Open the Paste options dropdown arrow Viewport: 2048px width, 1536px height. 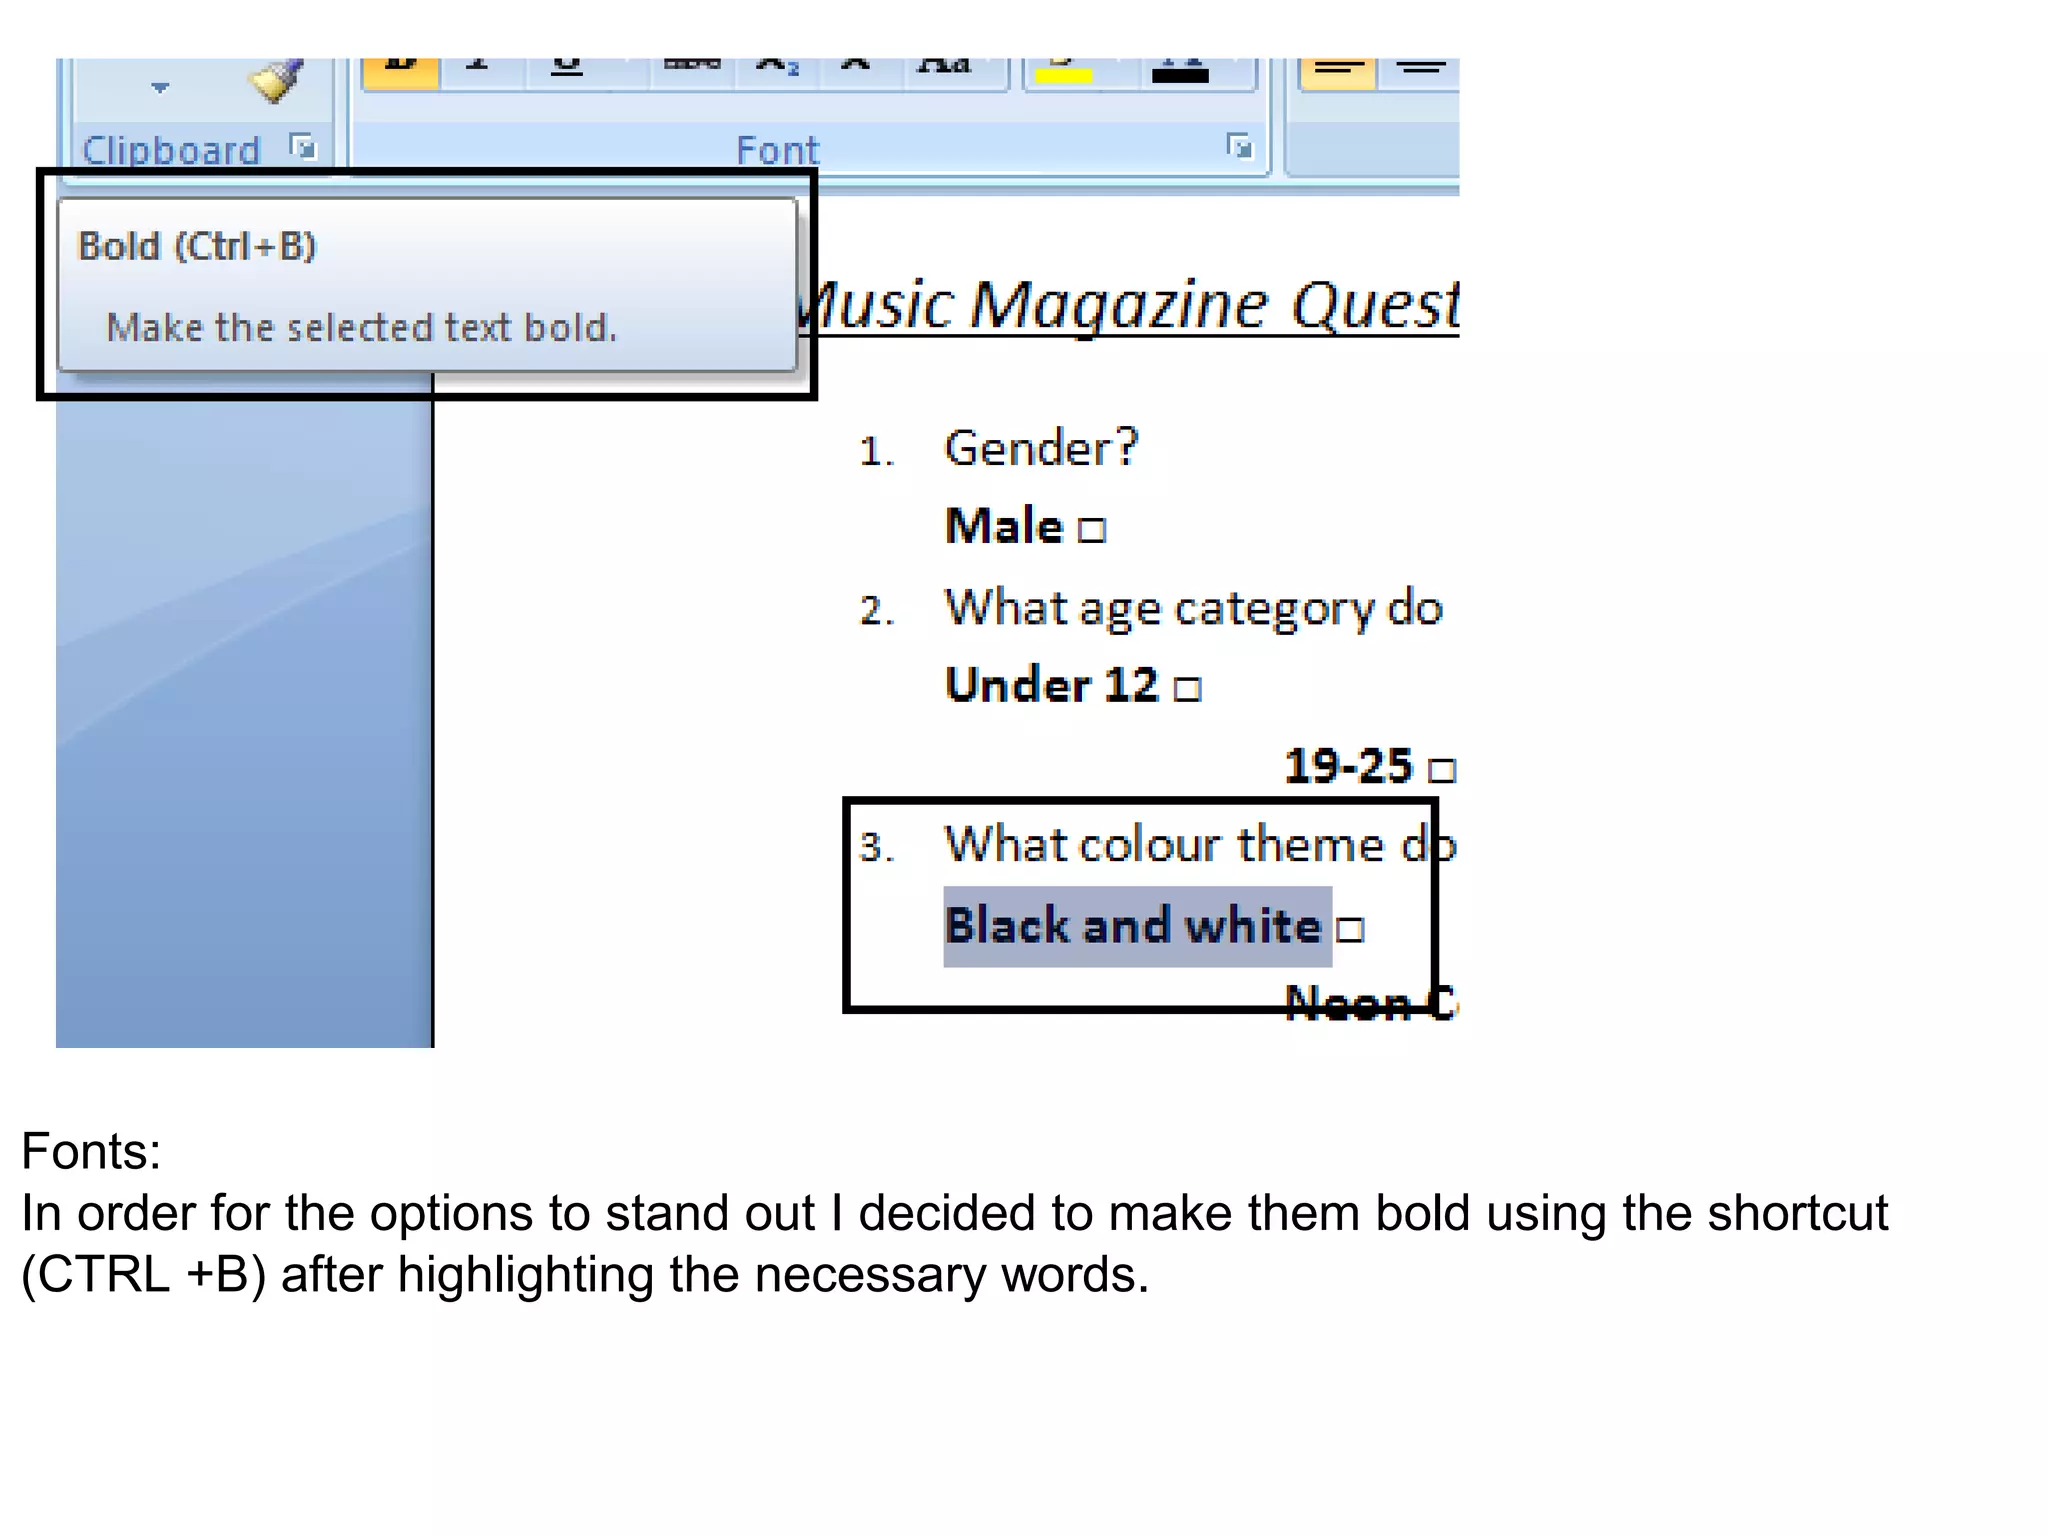tap(160, 88)
